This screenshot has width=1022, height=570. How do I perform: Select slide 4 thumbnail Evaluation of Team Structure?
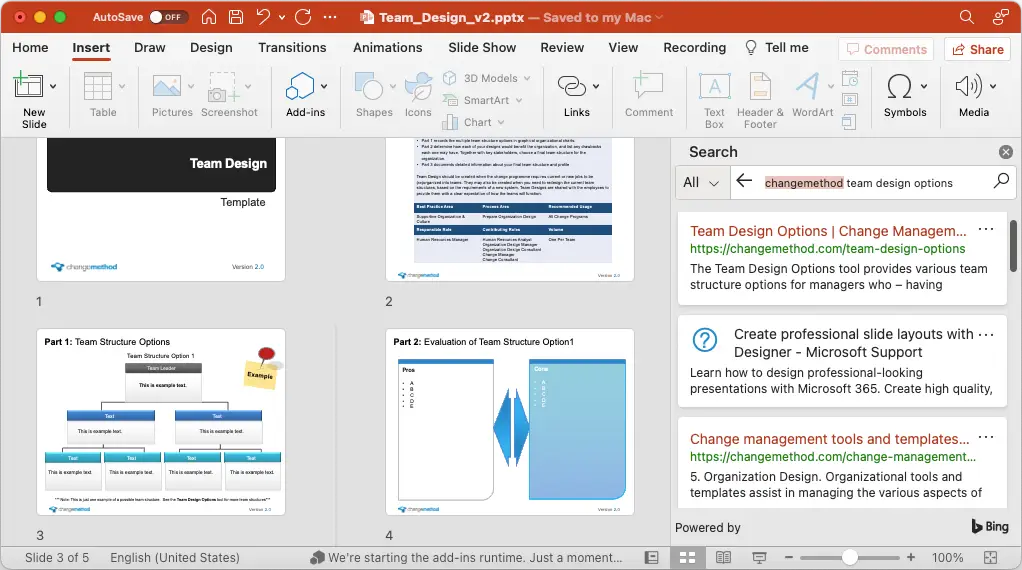click(510, 422)
